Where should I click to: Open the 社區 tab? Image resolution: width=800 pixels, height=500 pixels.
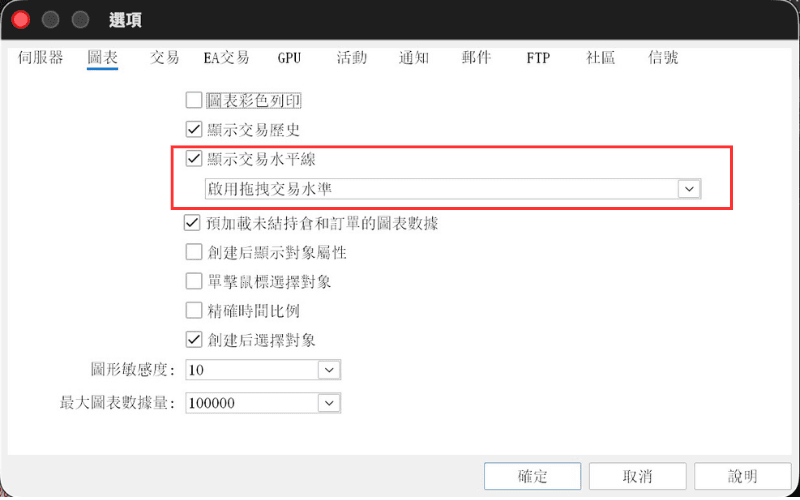point(601,58)
